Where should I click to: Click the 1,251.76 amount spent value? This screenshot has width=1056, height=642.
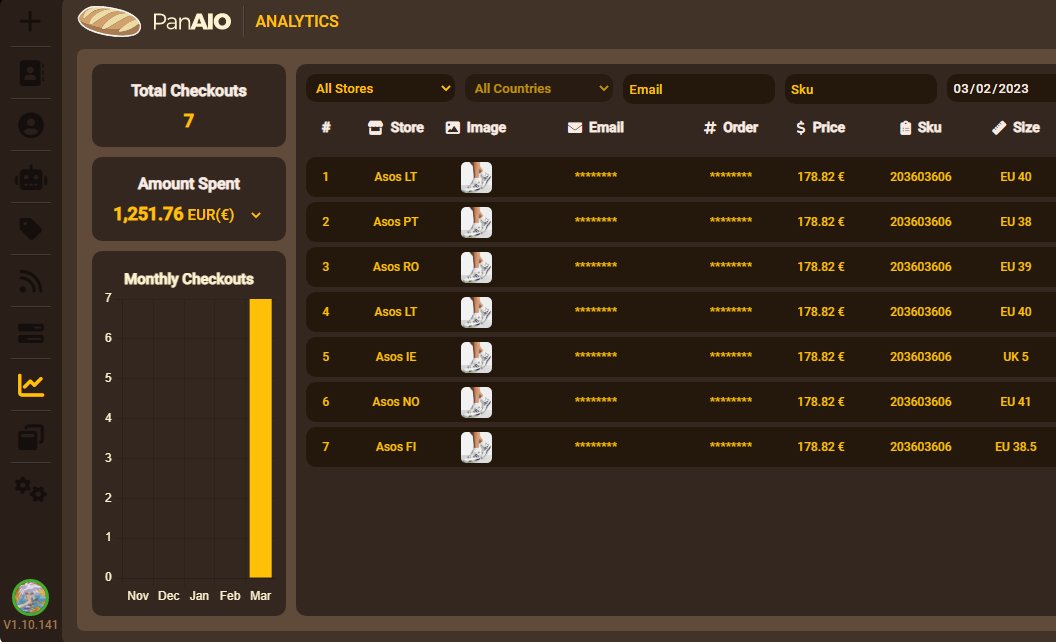[x=148, y=214]
